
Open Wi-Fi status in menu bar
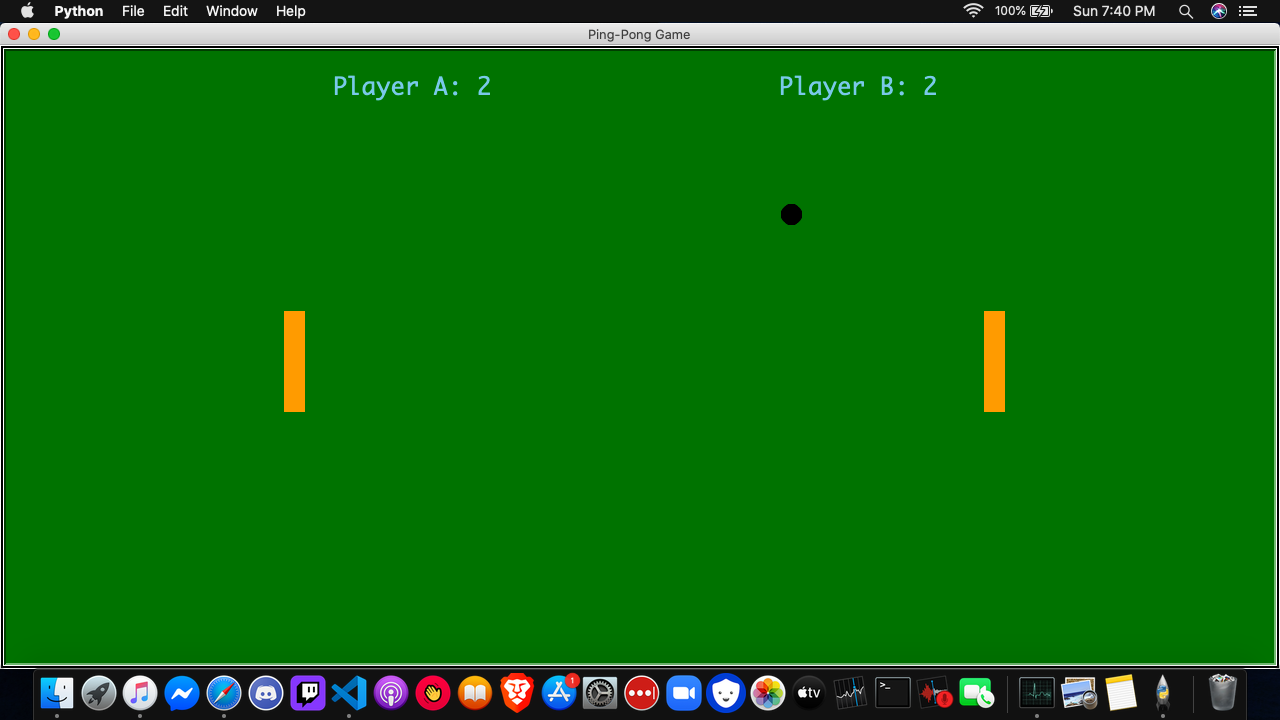[x=972, y=11]
